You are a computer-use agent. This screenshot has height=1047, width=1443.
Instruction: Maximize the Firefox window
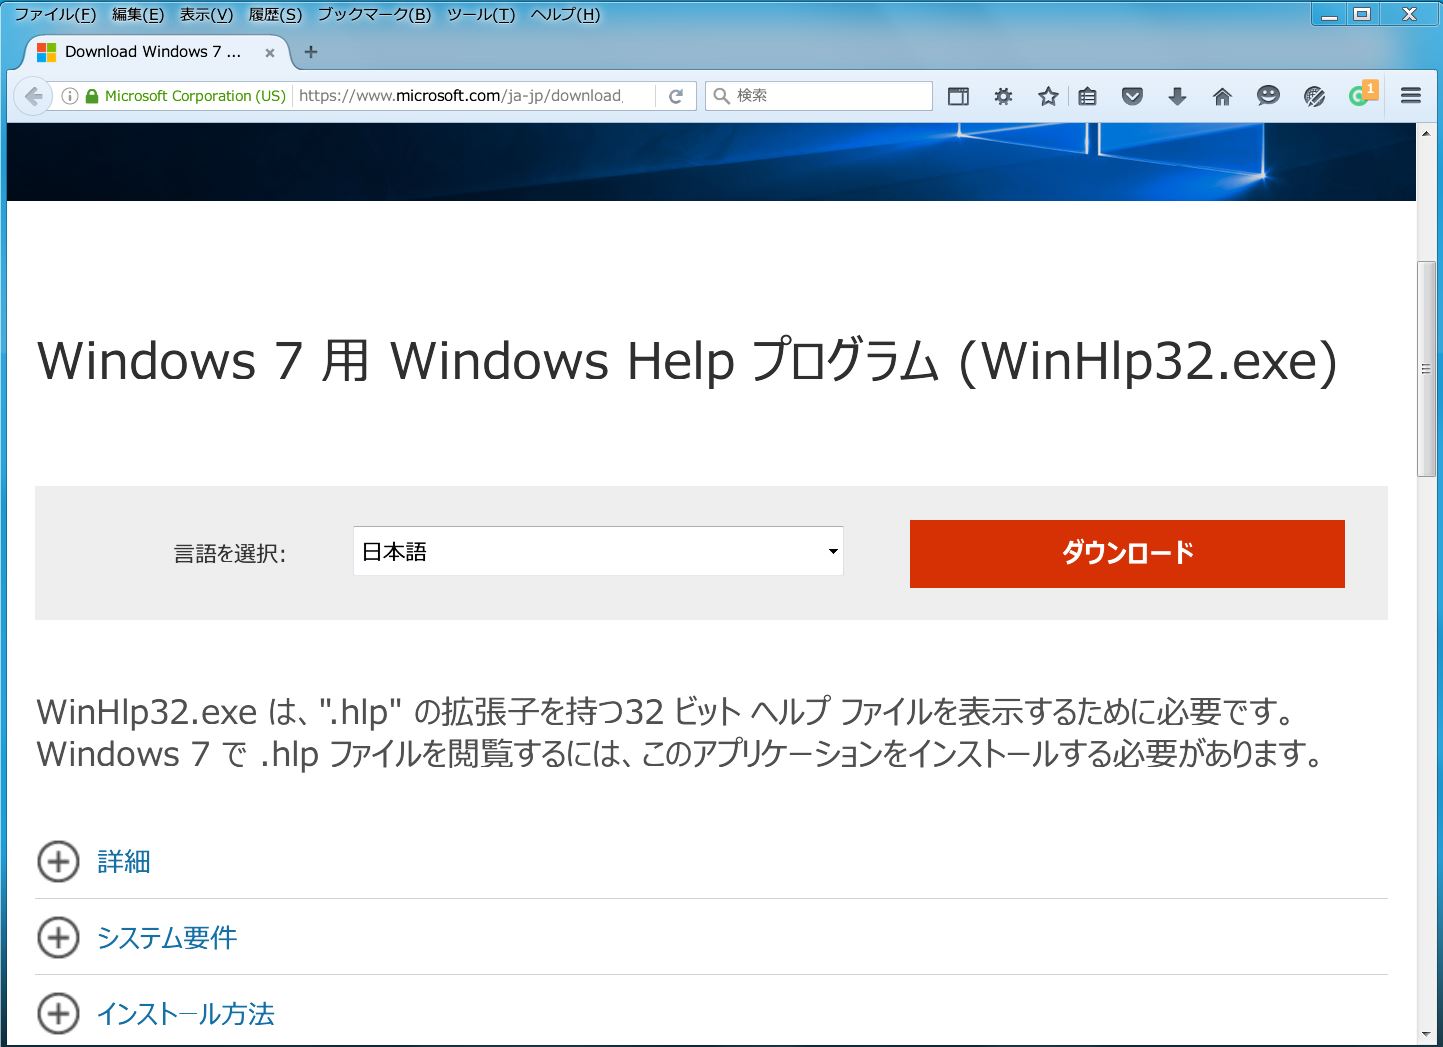[x=1362, y=14]
